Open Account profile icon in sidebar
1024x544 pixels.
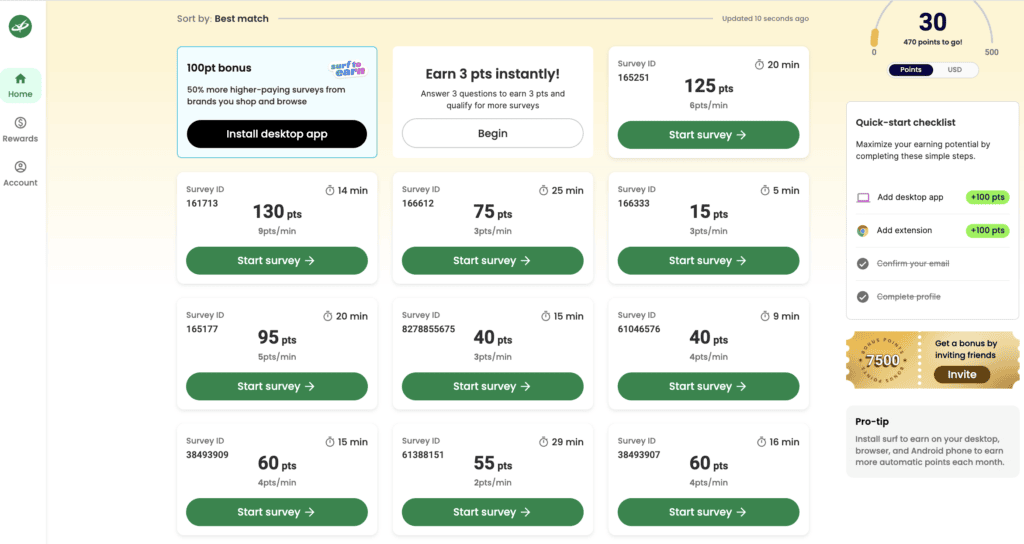coord(20,167)
